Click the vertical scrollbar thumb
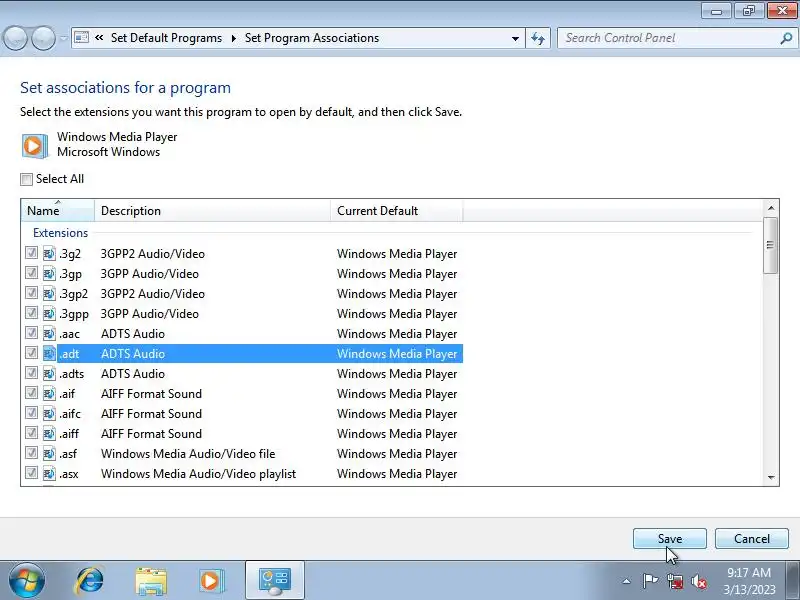Image resolution: width=800 pixels, height=600 pixels. [x=770, y=245]
